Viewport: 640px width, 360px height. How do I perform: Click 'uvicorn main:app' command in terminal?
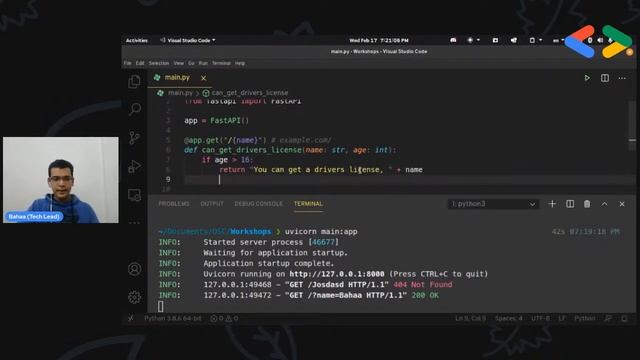[x=321, y=231]
